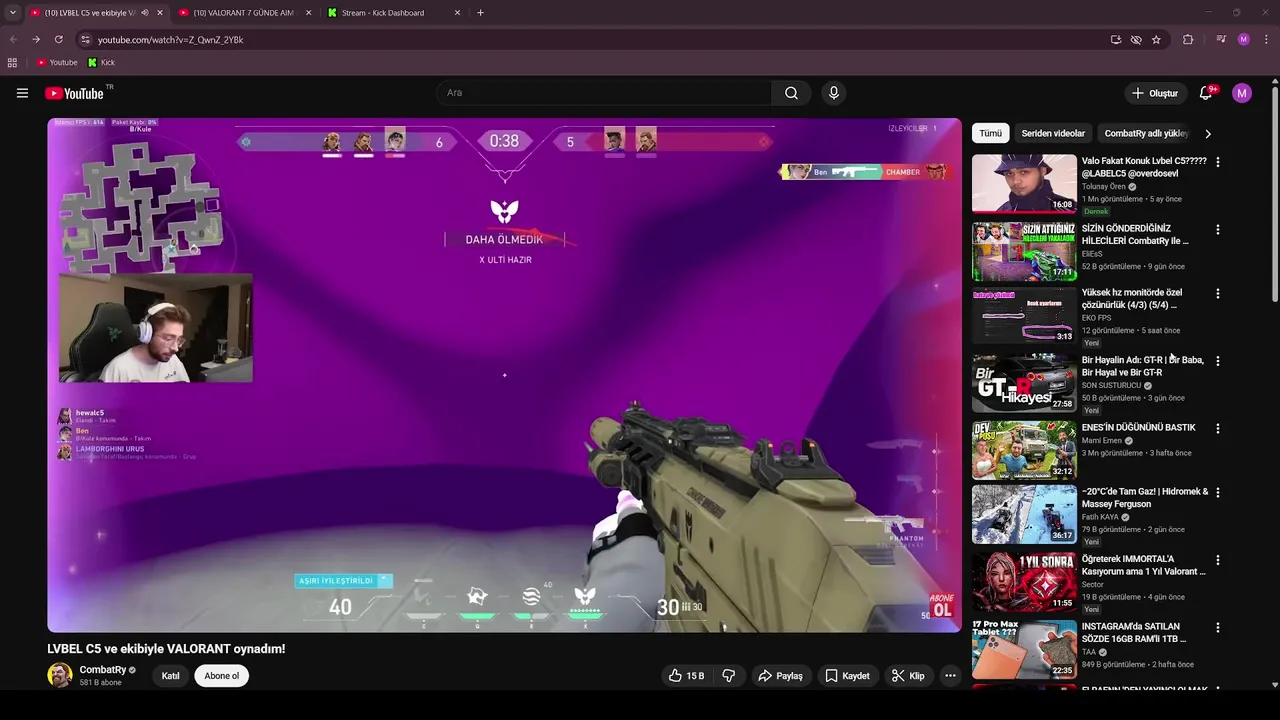
Task: Mute audio icon on LVBEL C5 tab
Action: tap(145, 13)
